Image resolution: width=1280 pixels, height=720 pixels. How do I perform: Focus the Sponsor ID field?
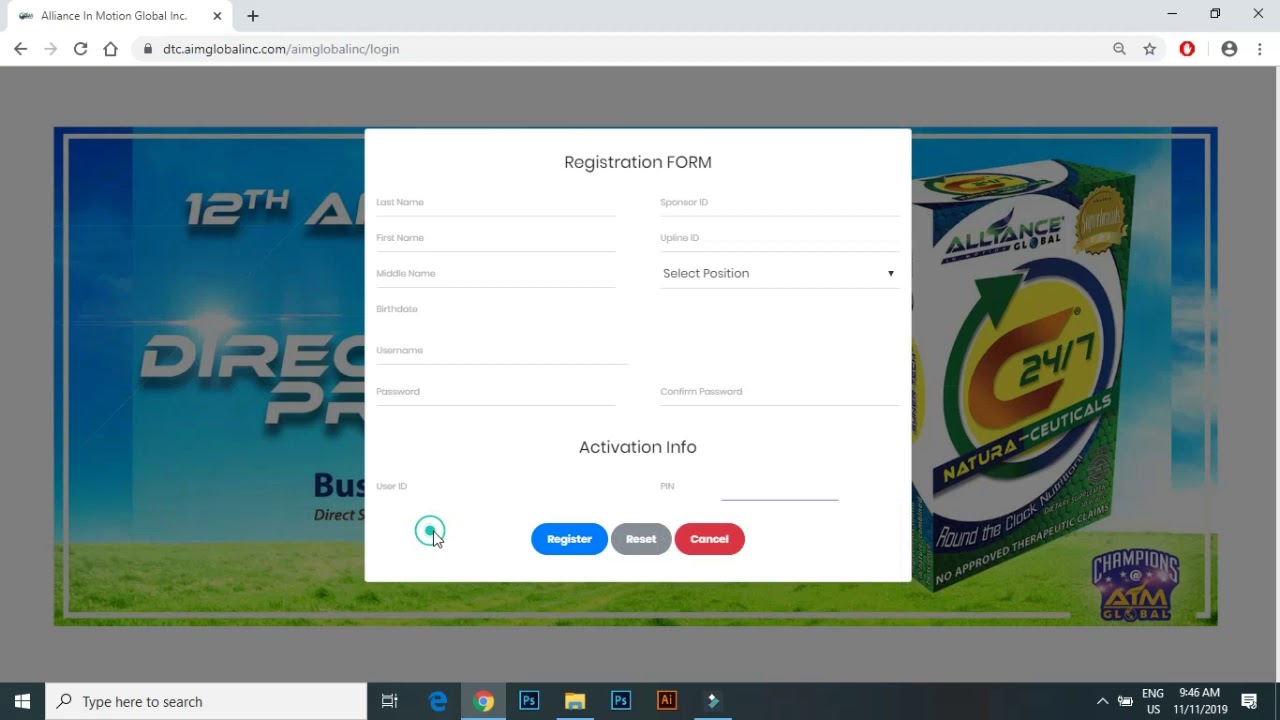(x=779, y=203)
